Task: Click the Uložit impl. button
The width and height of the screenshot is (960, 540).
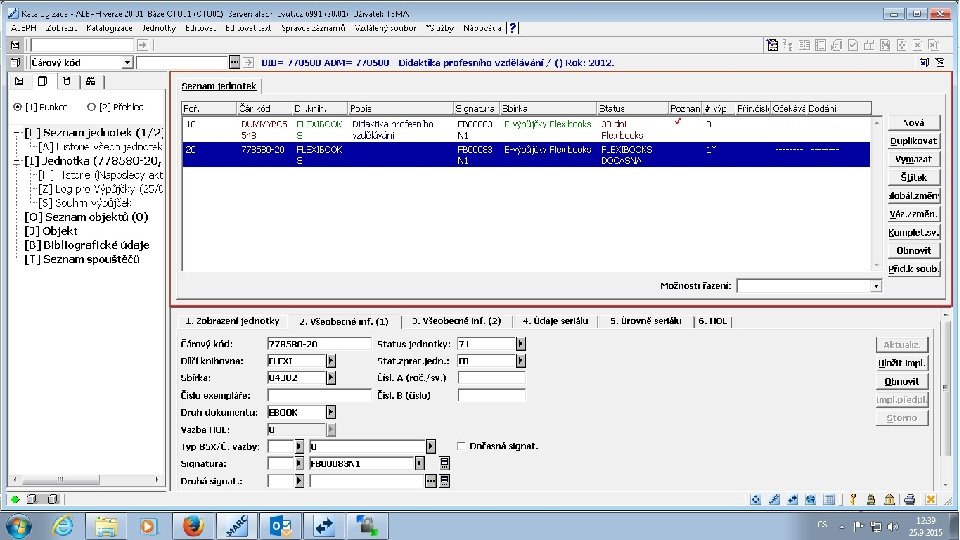Action: (902, 363)
